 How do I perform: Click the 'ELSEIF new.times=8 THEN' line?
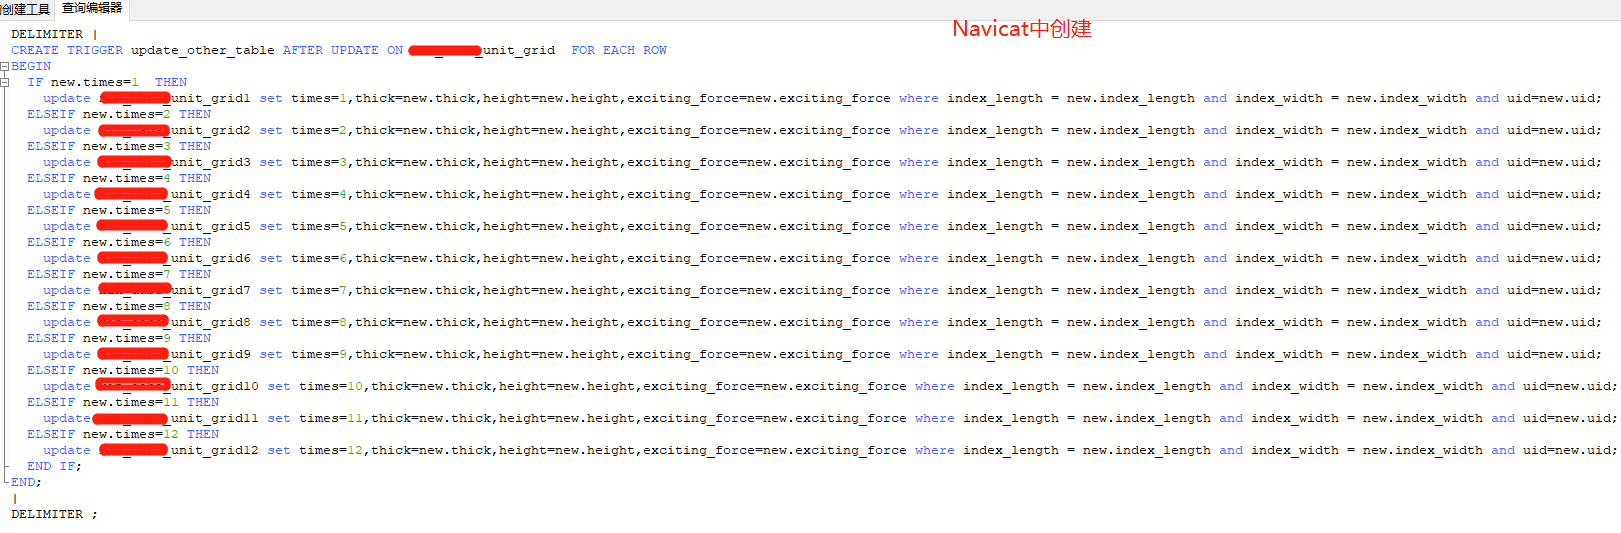pyautogui.click(x=119, y=306)
